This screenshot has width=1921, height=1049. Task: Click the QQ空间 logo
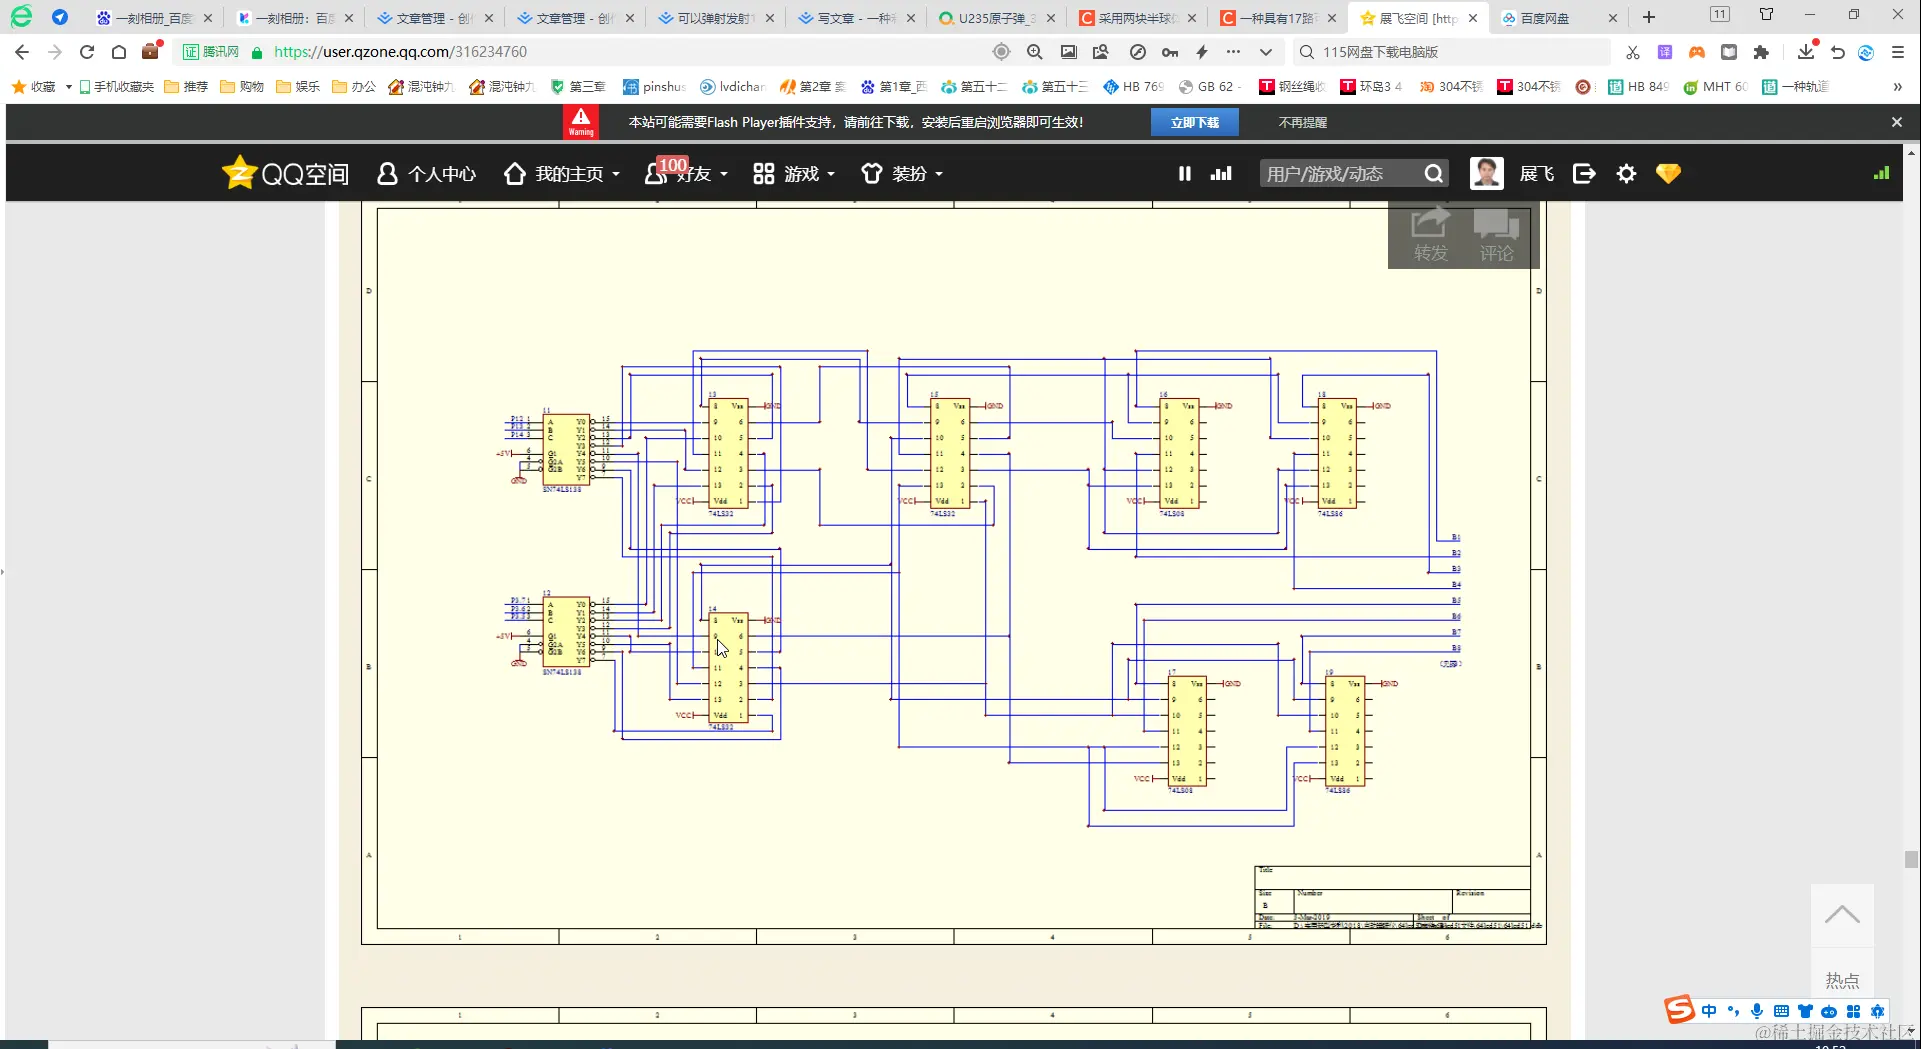(x=286, y=174)
